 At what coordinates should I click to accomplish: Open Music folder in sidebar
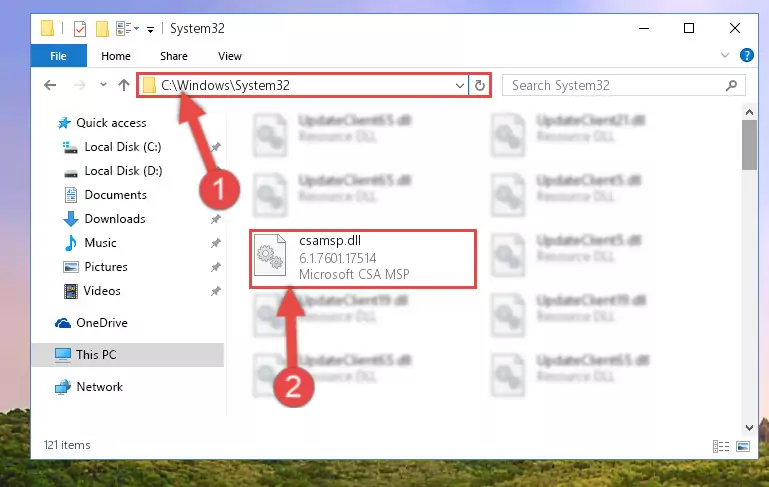[100, 243]
